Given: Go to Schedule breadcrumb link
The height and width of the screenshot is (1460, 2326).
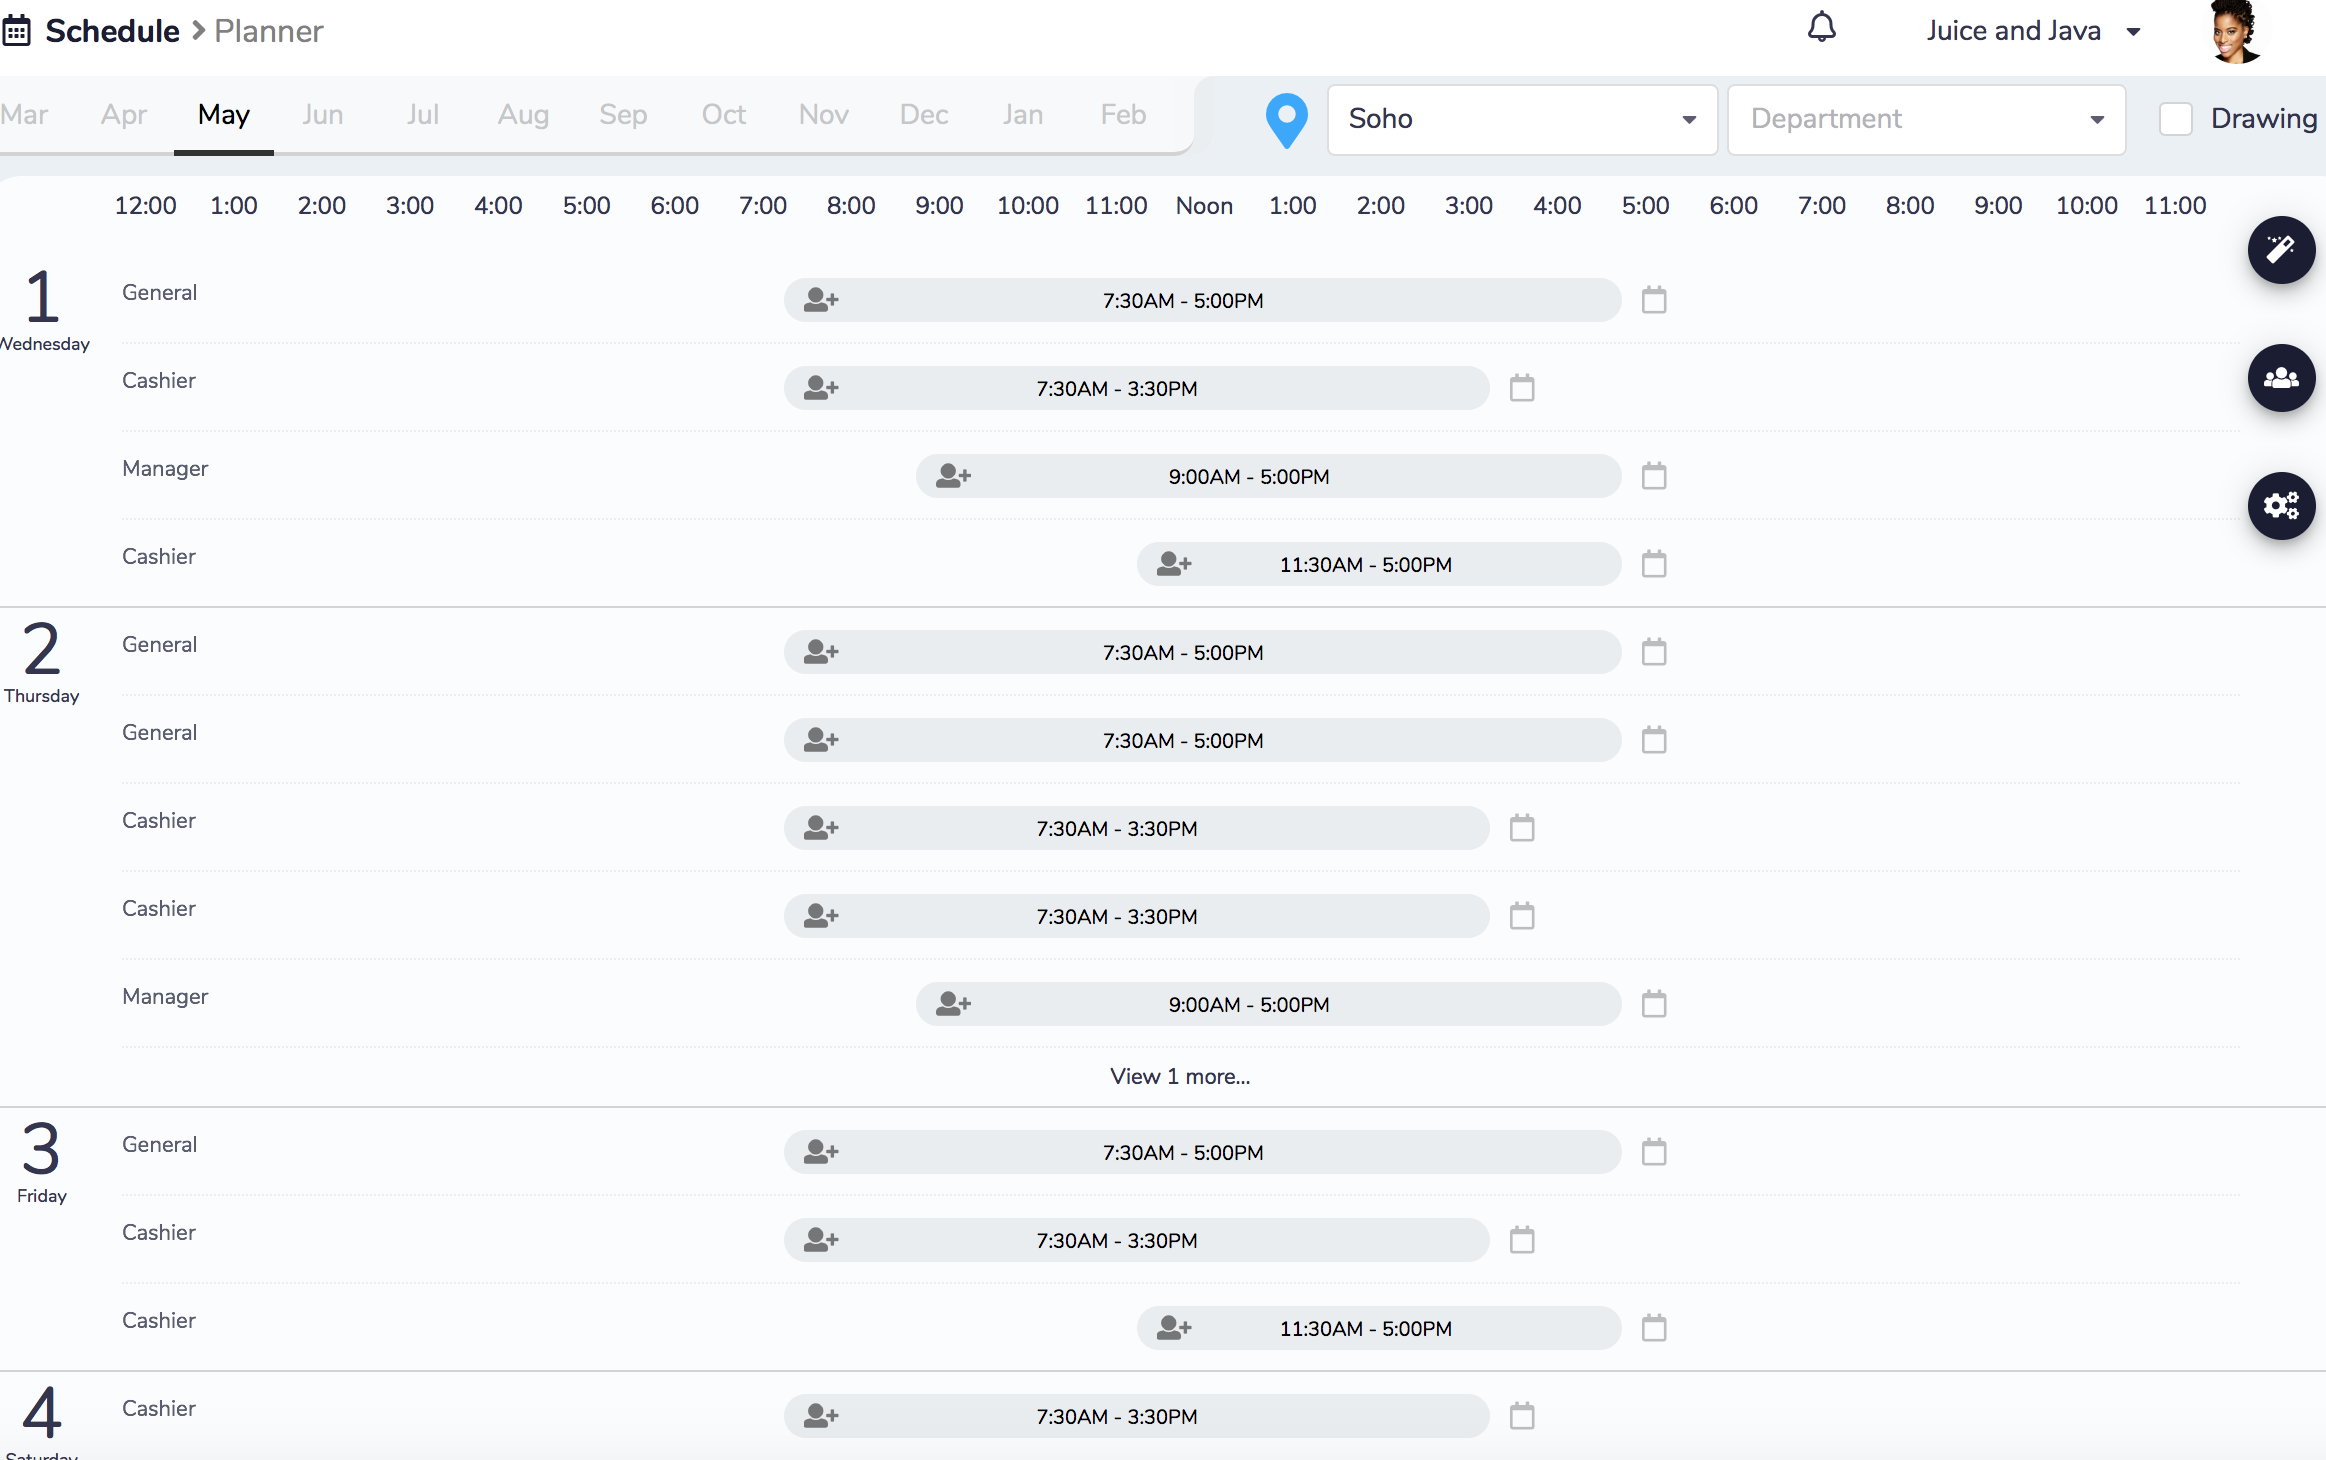Looking at the screenshot, I should pos(112,31).
